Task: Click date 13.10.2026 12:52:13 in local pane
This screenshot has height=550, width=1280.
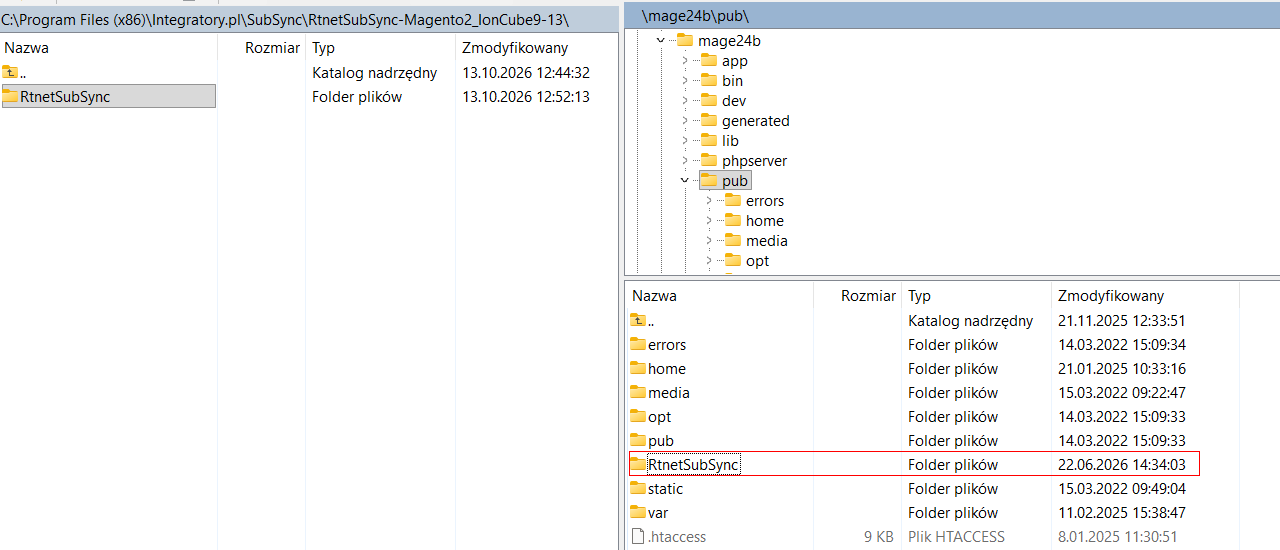Action: [526, 96]
